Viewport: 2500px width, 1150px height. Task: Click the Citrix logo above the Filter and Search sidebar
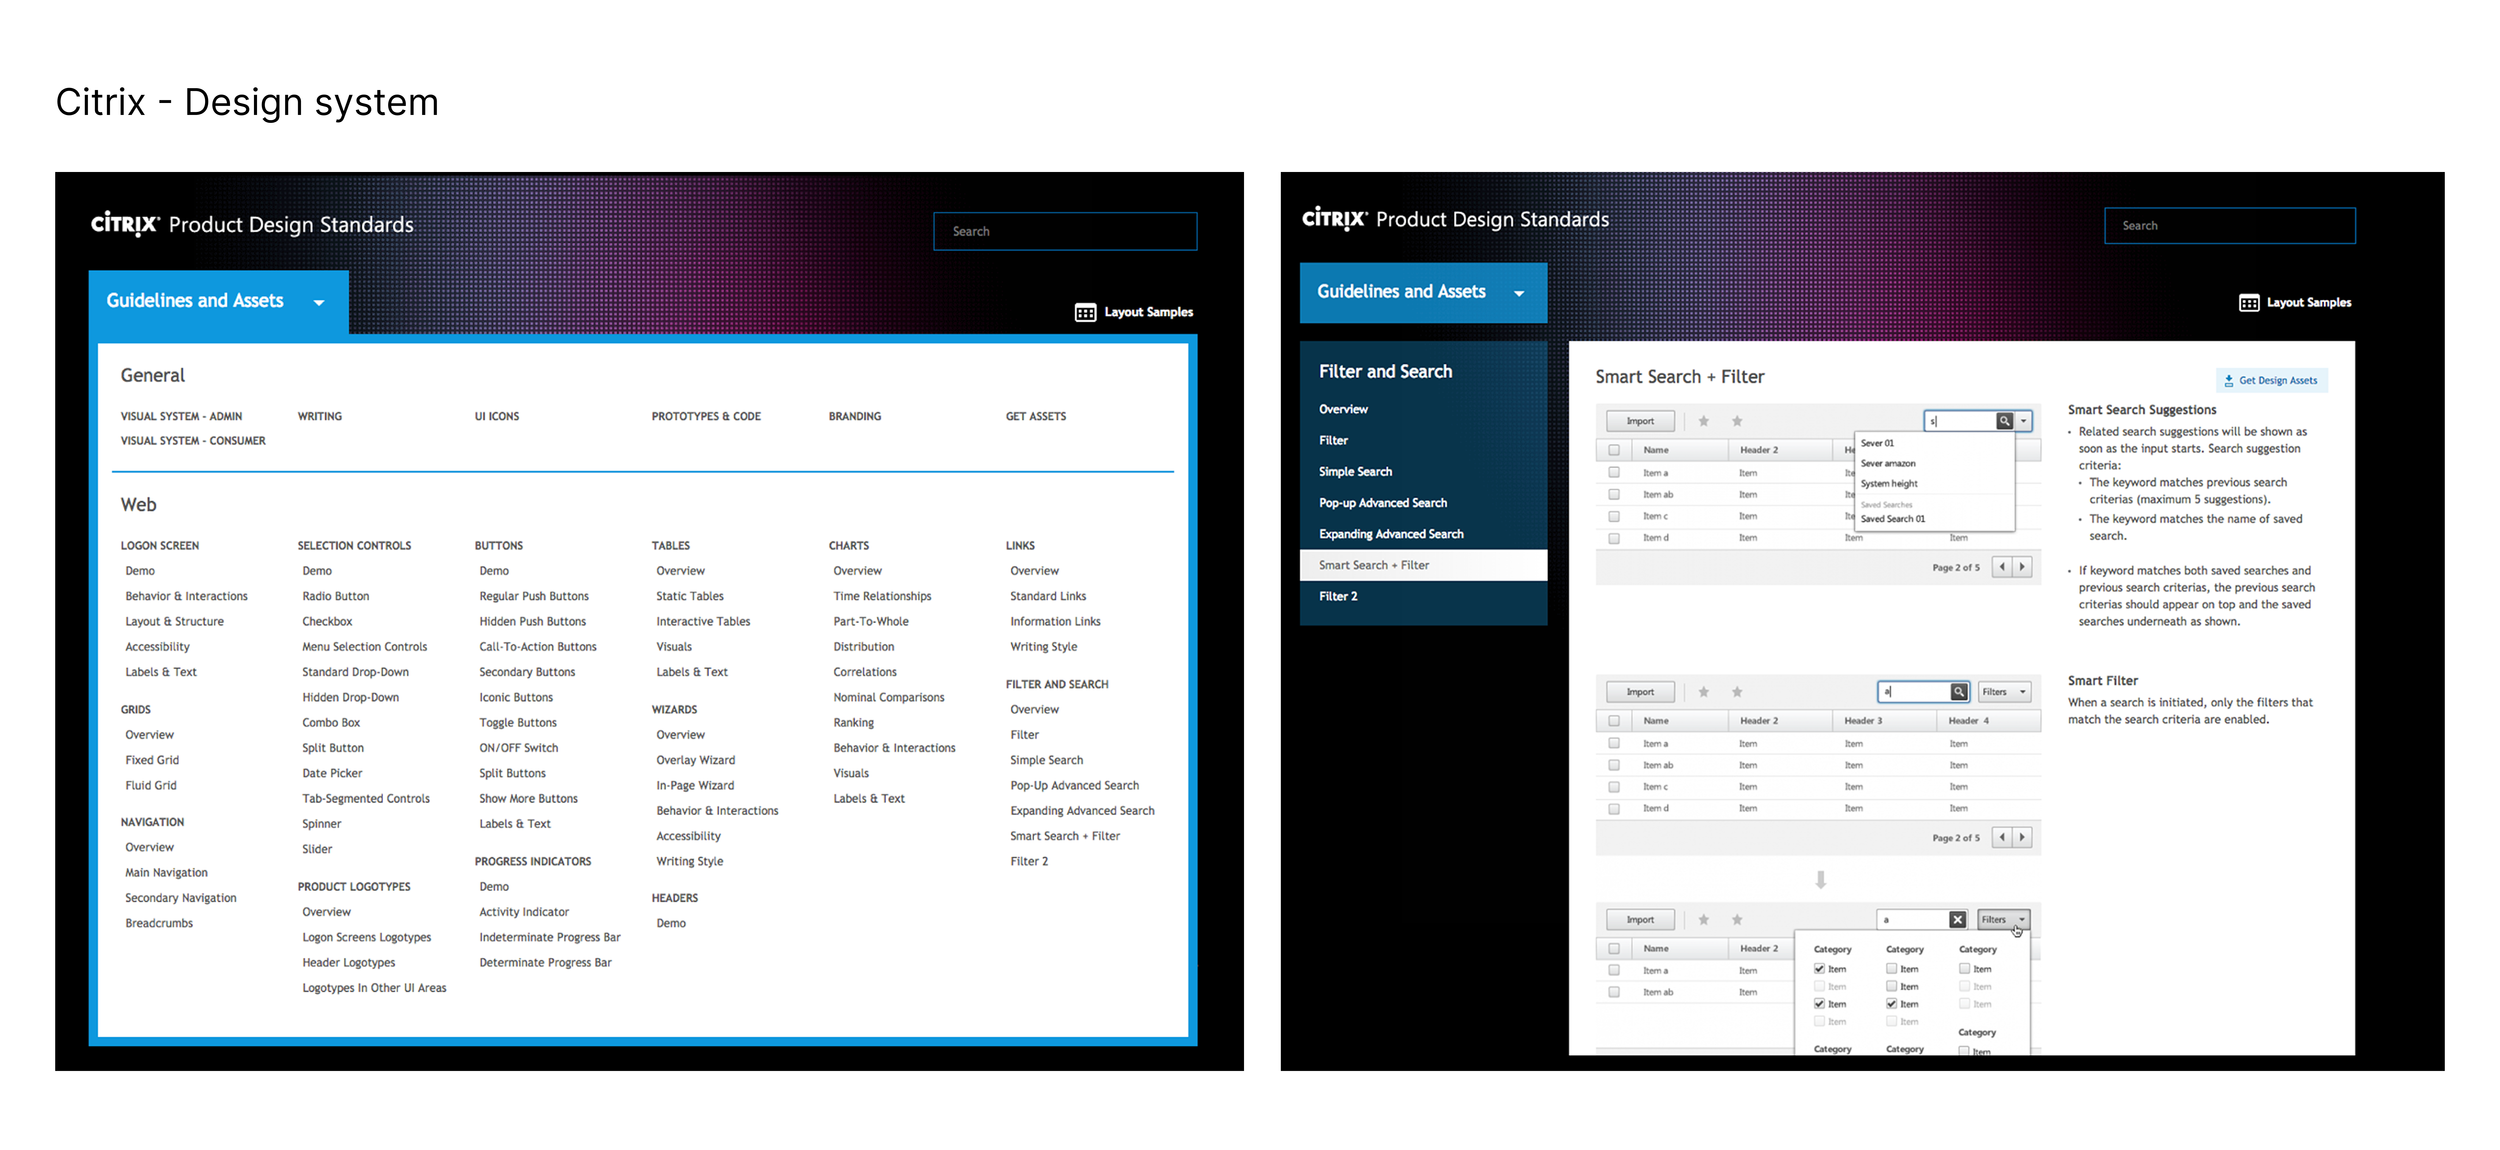click(1334, 219)
